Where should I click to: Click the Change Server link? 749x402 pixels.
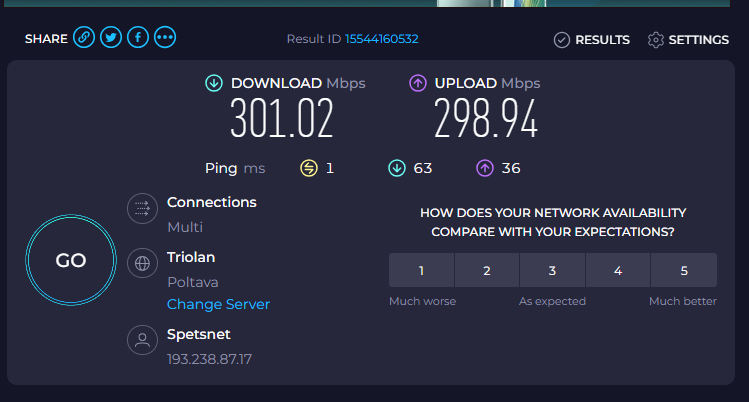pos(218,304)
